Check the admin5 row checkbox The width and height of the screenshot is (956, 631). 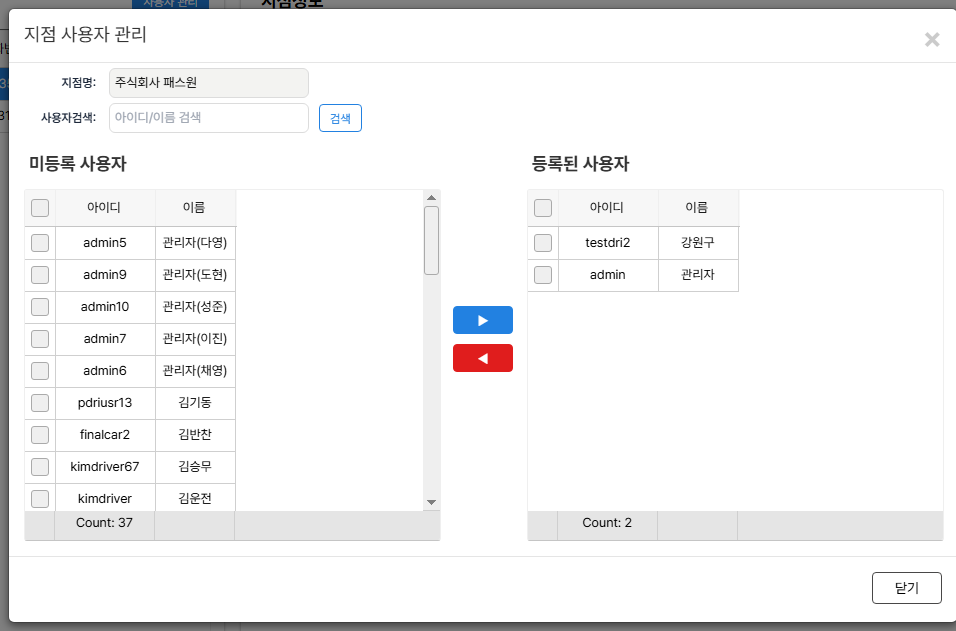(x=40, y=243)
